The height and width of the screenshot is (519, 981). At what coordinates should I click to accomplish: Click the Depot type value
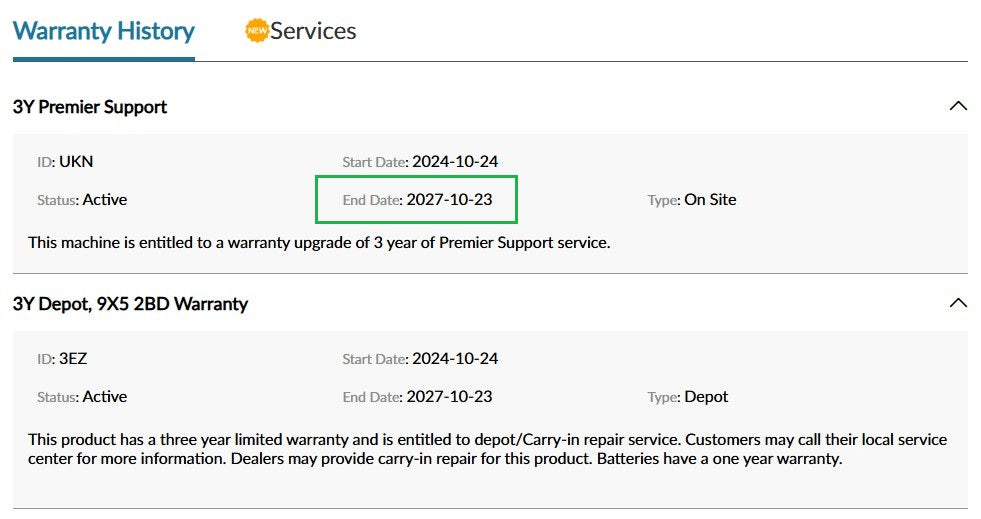(x=706, y=397)
